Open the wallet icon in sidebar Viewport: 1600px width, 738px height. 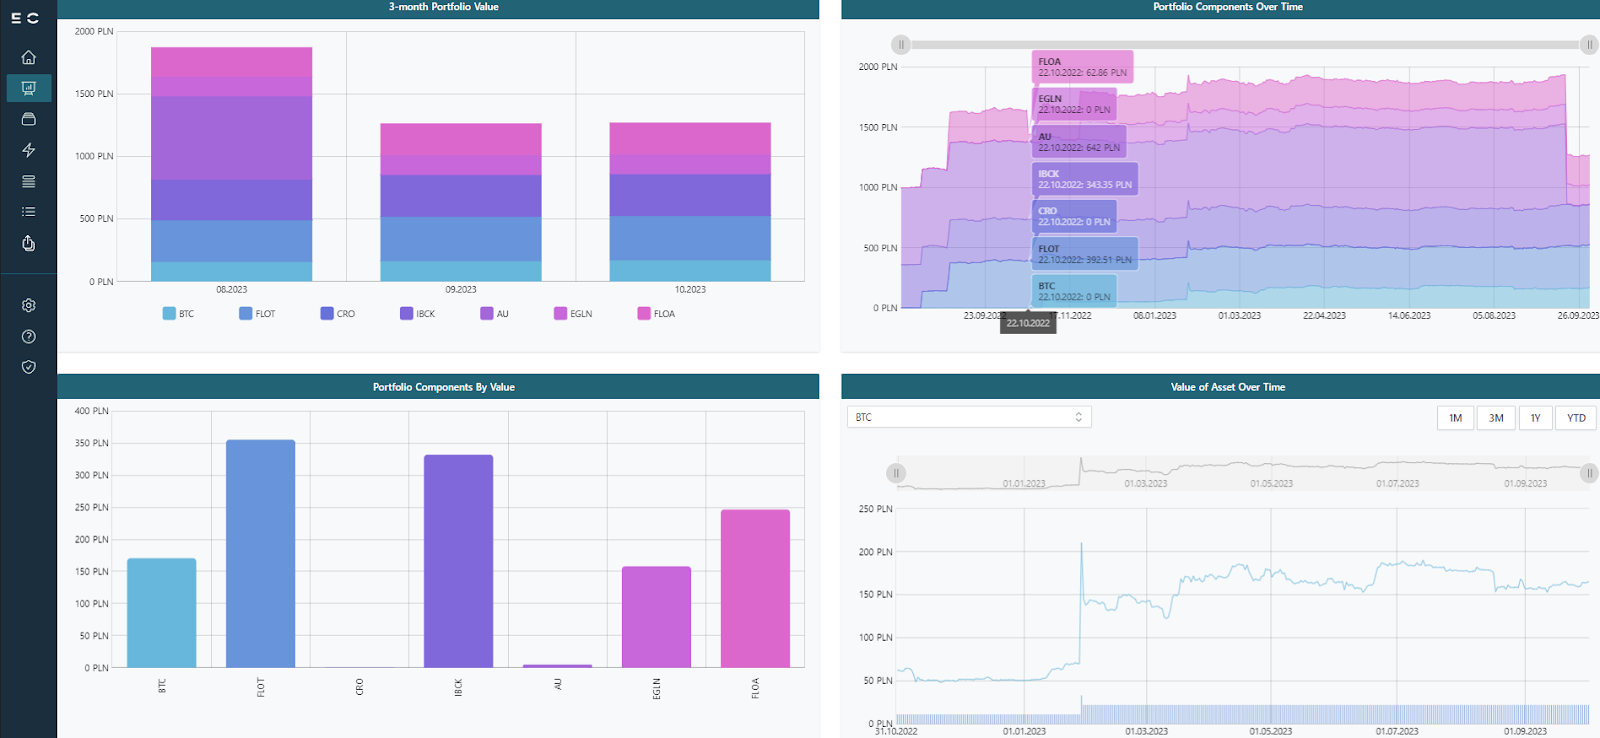(29, 119)
